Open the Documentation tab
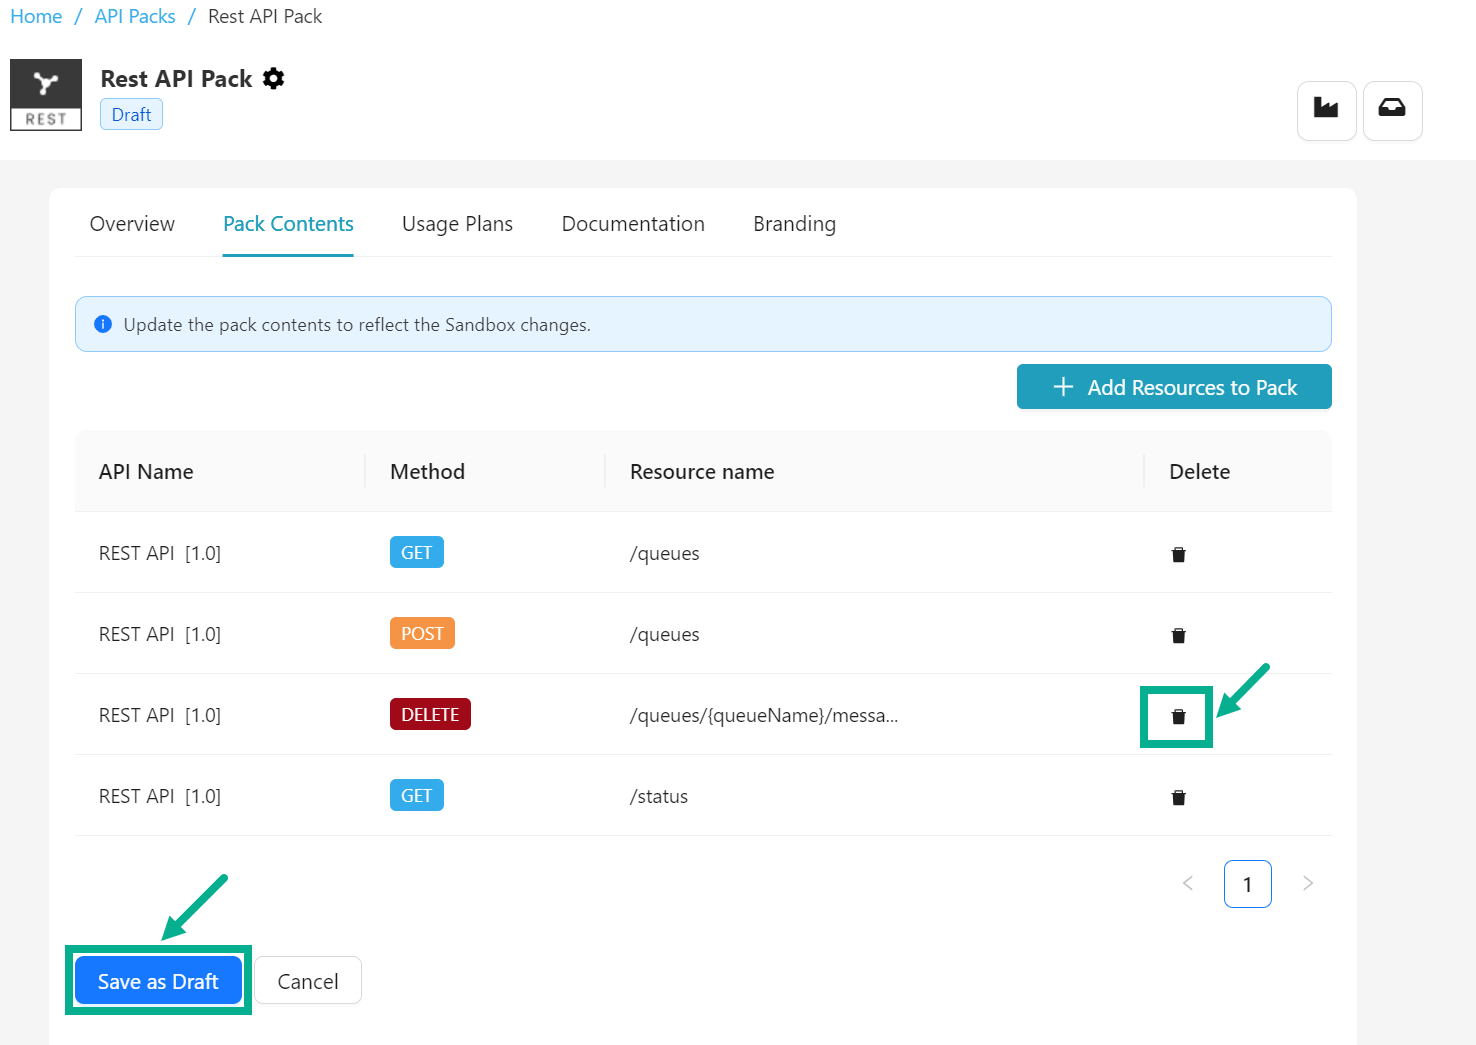The height and width of the screenshot is (1045, 1476). point(633,224)
